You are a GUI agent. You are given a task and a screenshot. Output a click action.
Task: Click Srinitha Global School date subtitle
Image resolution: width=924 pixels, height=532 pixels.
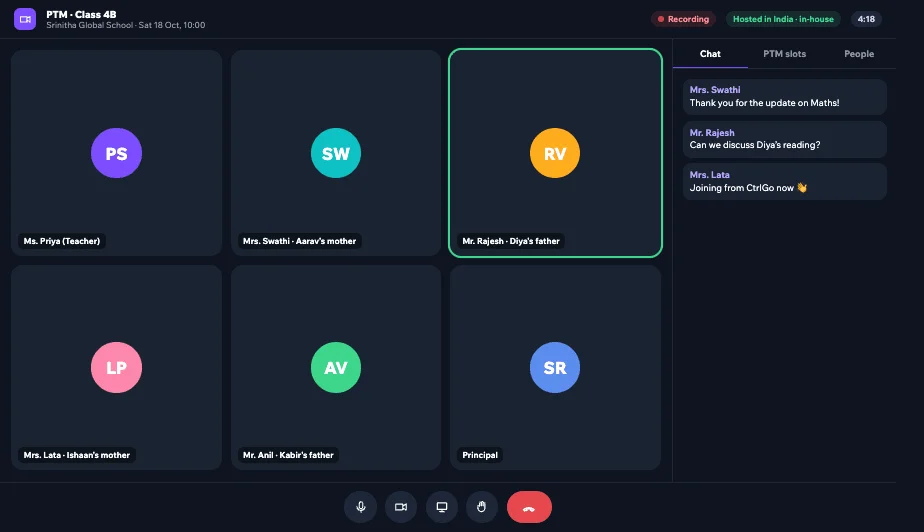(x=126, y=25)
